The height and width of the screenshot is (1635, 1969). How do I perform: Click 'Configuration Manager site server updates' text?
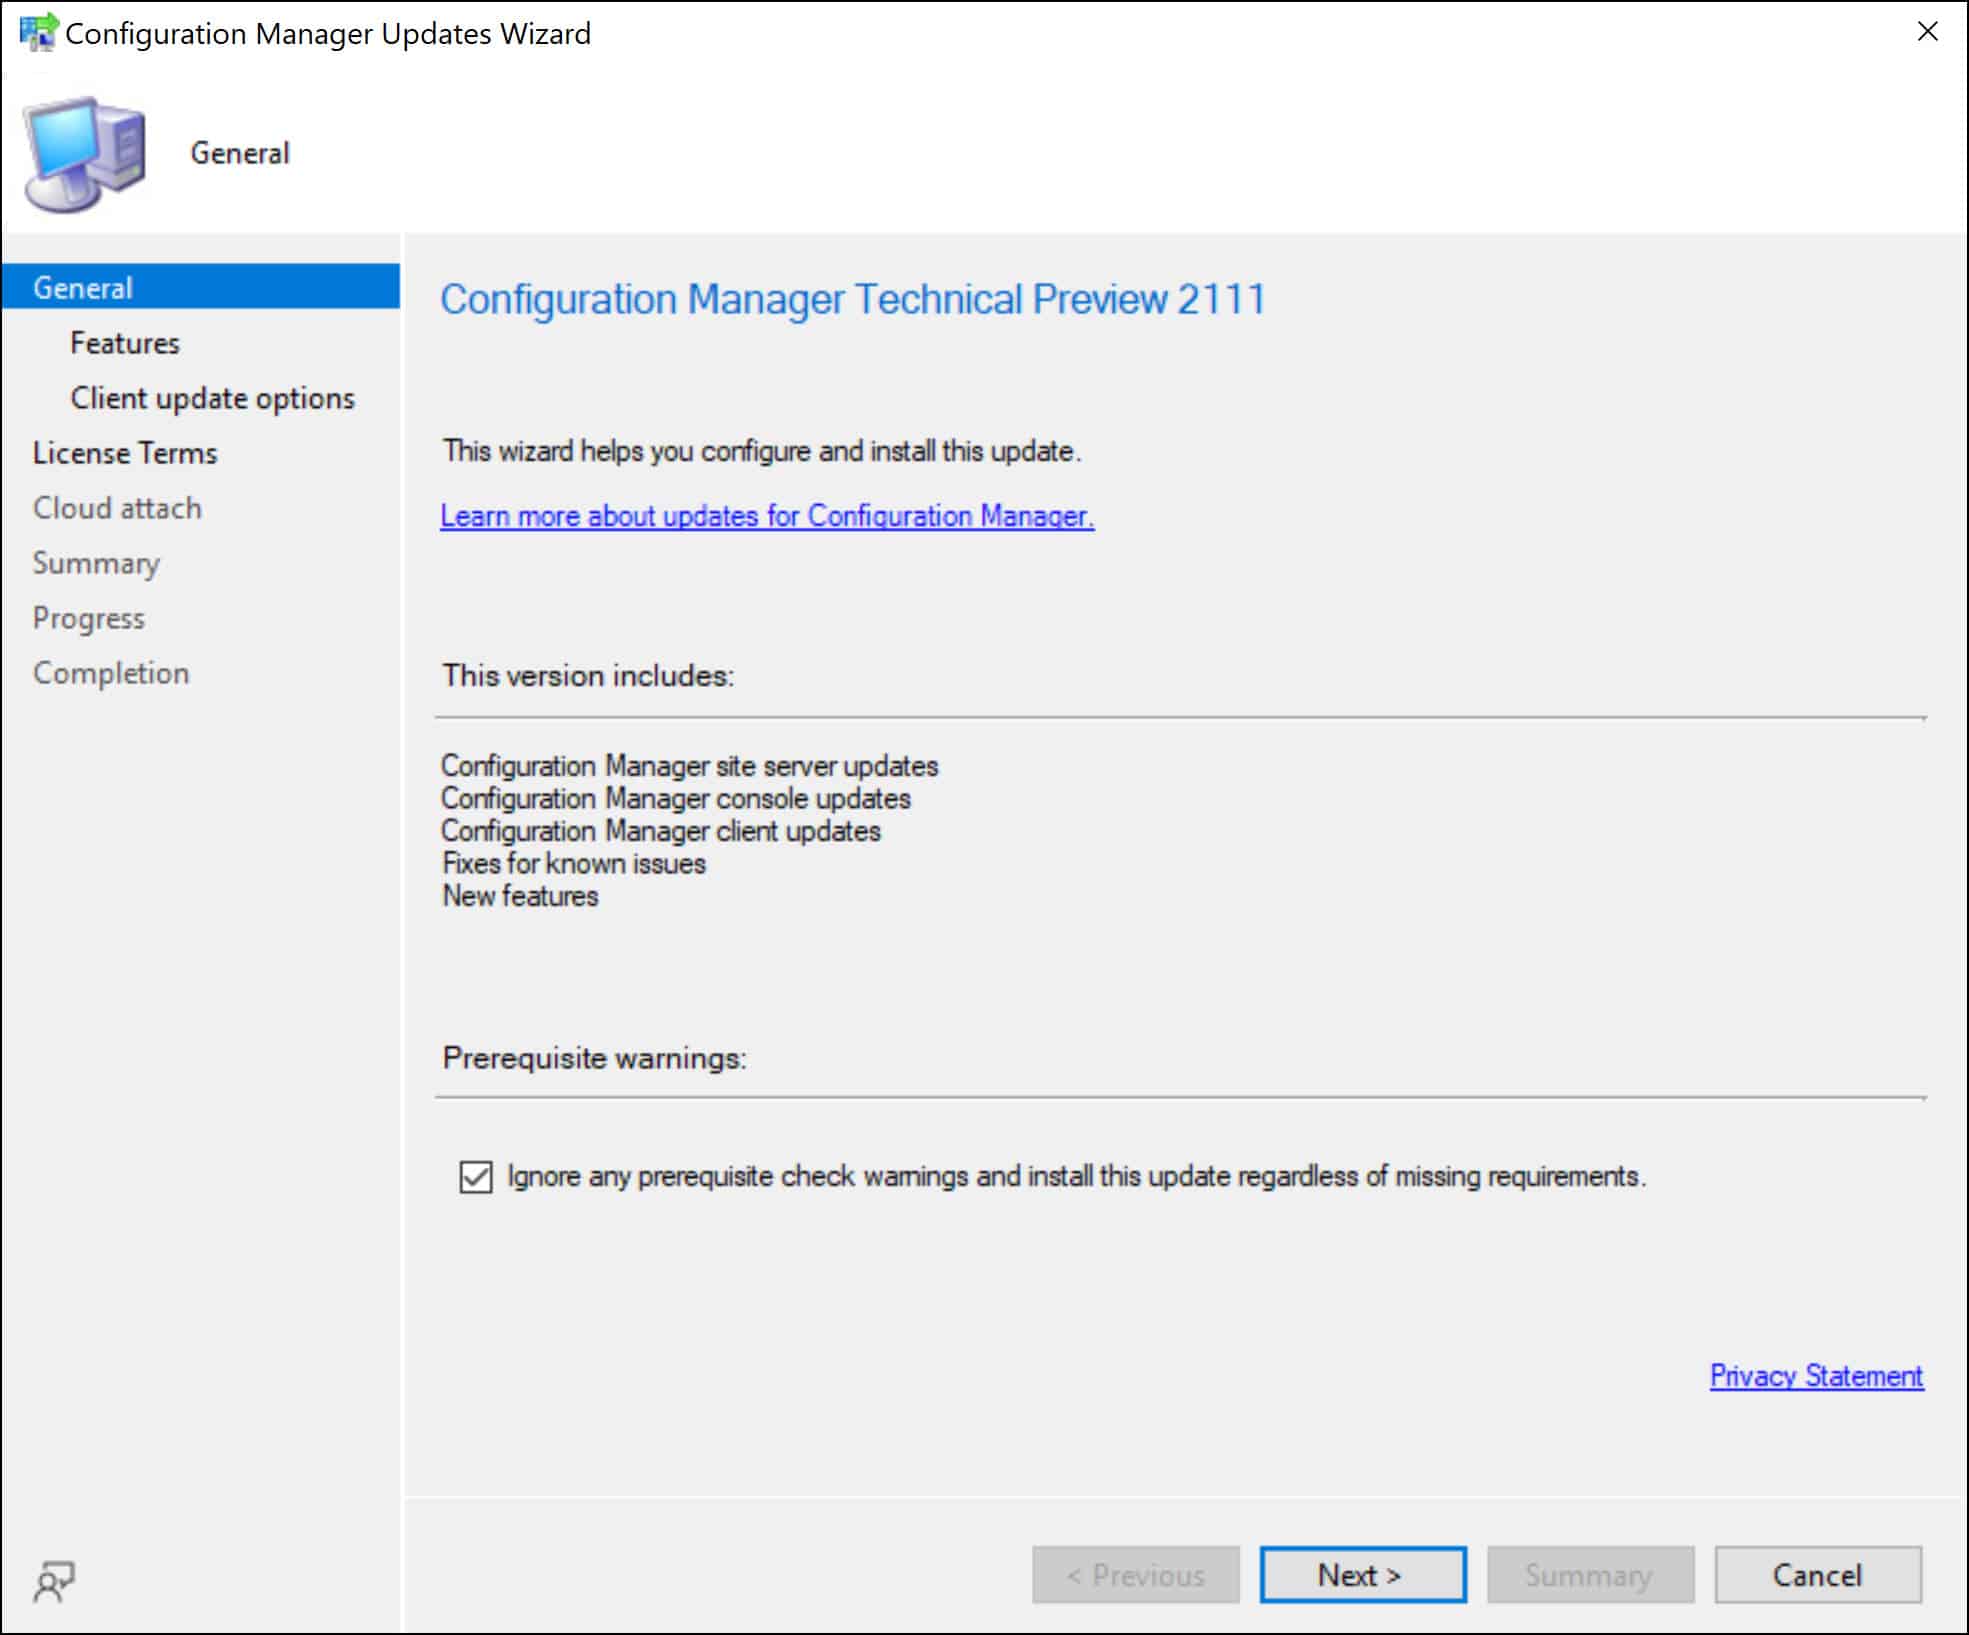coord(690,766)
